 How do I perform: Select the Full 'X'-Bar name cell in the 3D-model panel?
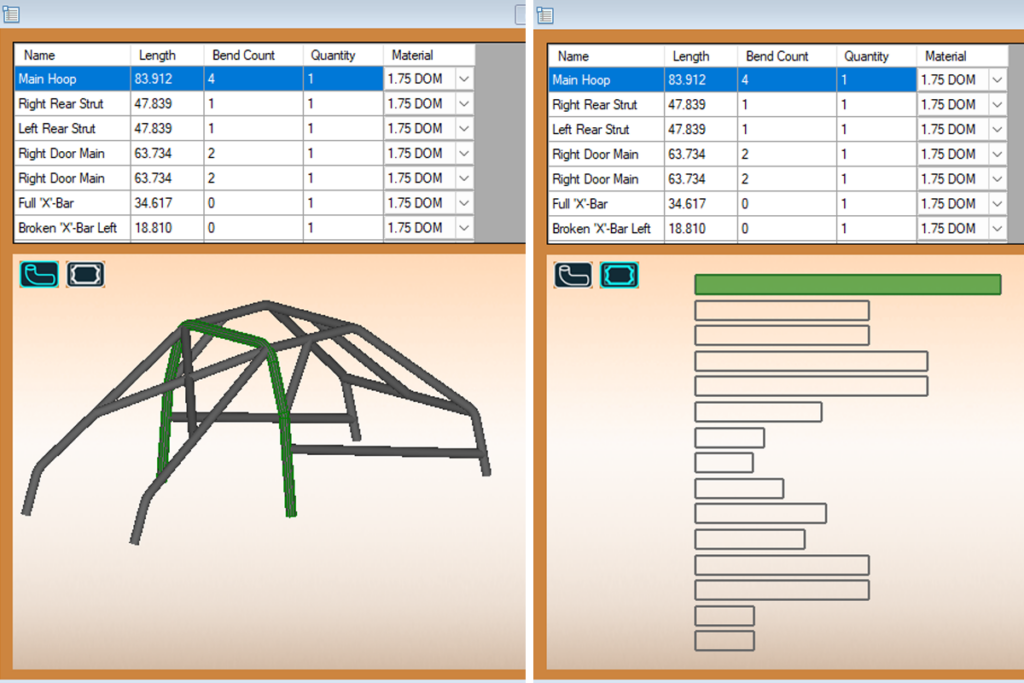[x=72, y=203]
